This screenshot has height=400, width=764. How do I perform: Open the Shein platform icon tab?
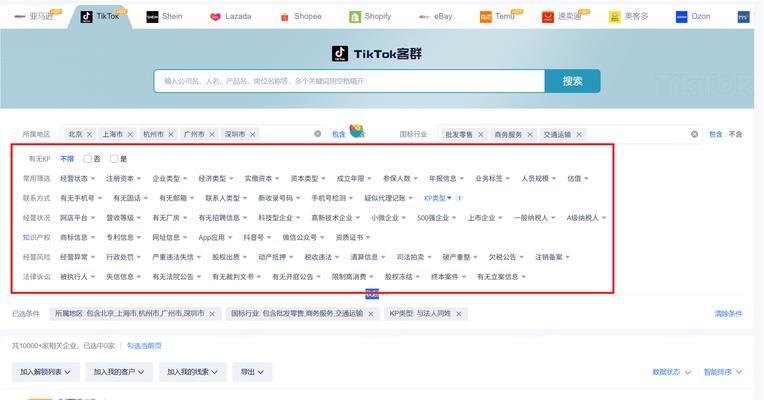(153, 17)
